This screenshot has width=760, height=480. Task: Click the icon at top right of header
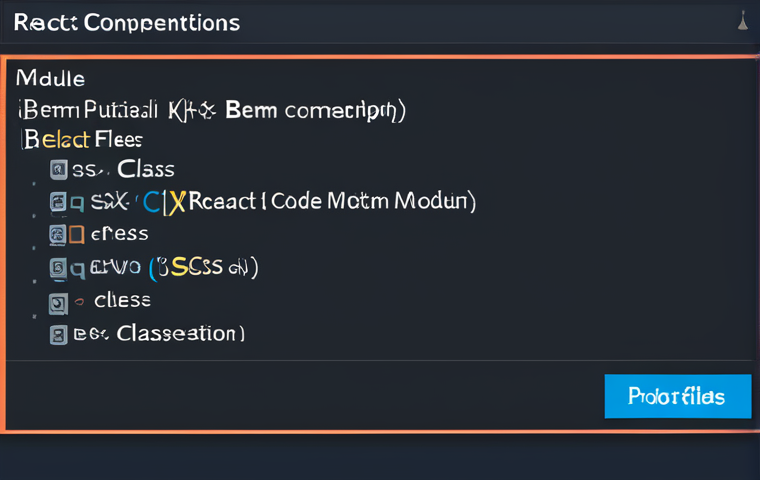pos(743,22)
